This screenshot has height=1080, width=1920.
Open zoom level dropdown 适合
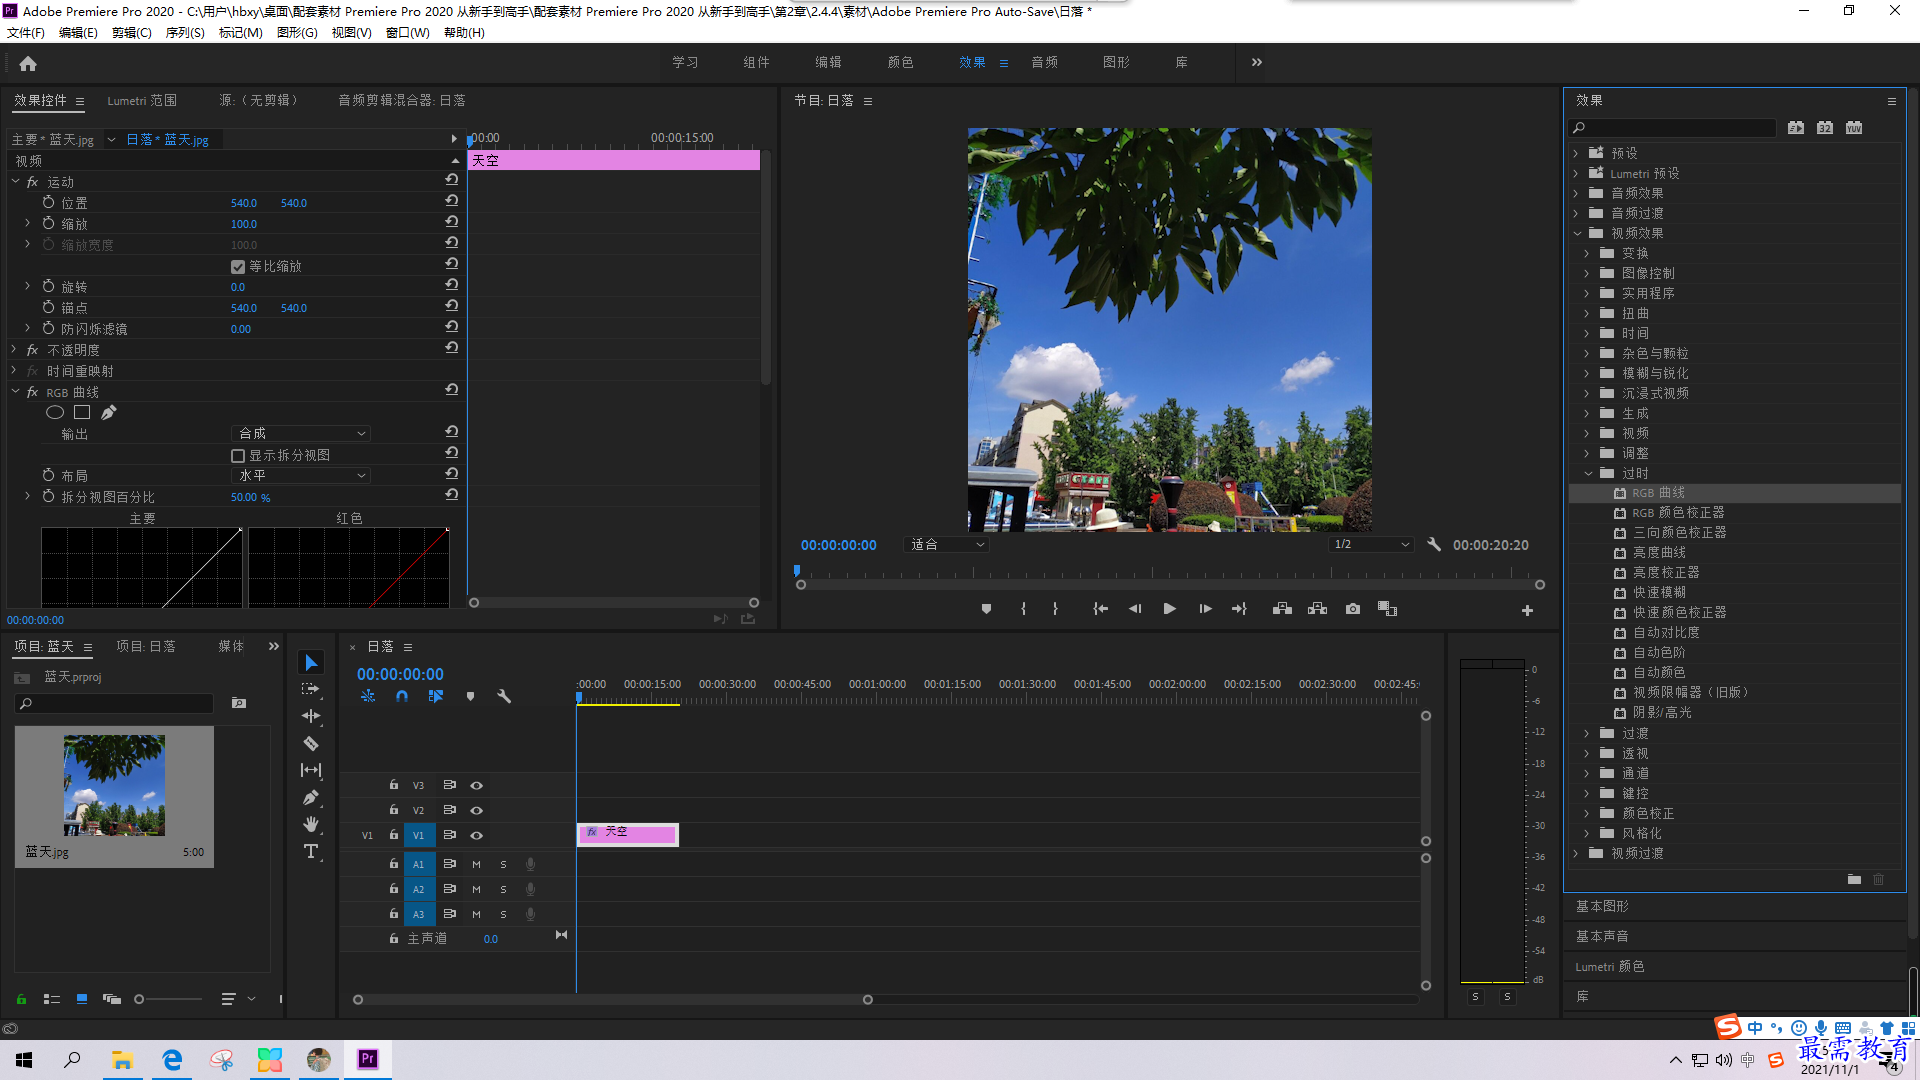pyautogui.click(x=945, y=545)
